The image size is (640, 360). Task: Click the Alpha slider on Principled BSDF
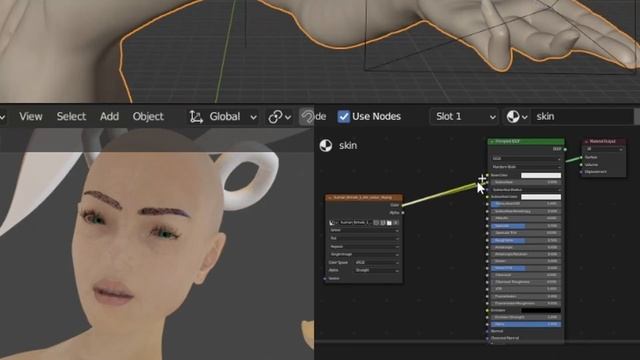[x=526, y=324]
